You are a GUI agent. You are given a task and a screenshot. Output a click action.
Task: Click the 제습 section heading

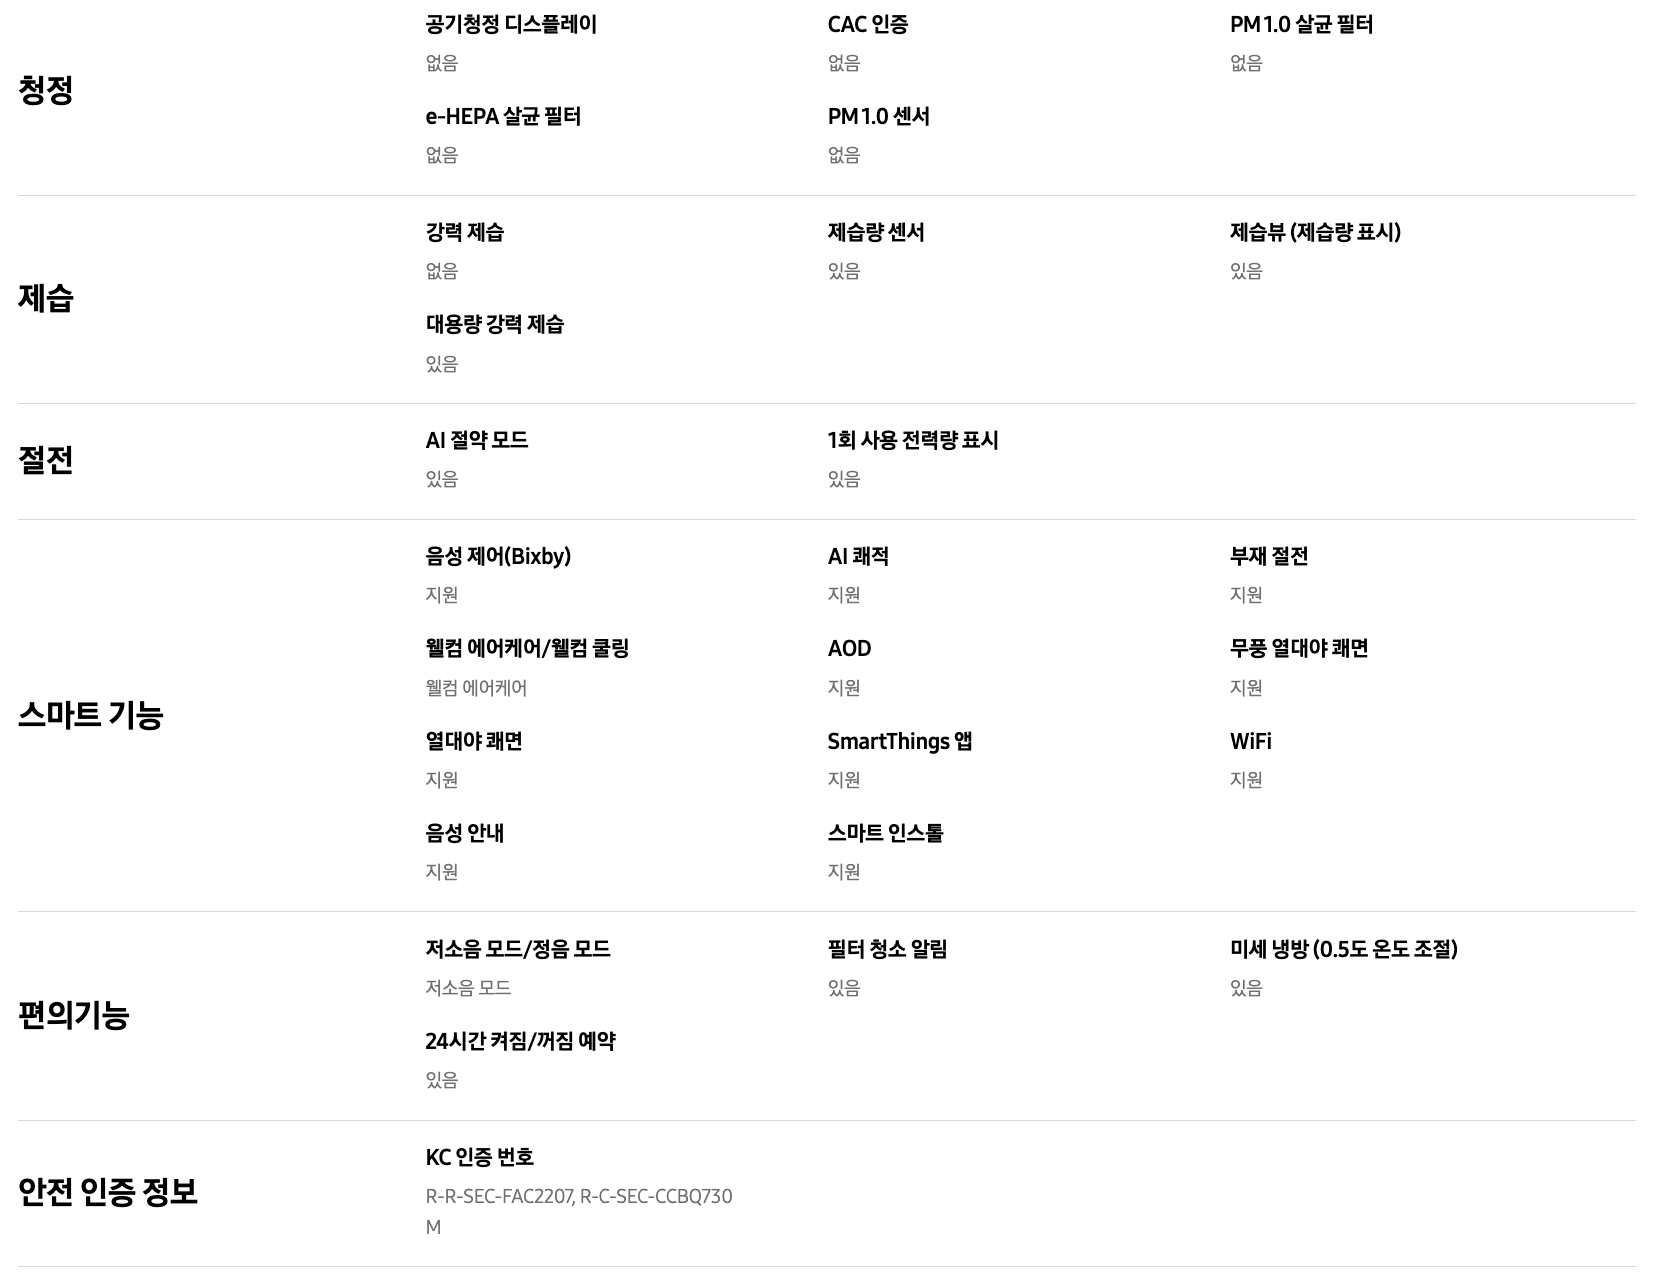(46, 298)
